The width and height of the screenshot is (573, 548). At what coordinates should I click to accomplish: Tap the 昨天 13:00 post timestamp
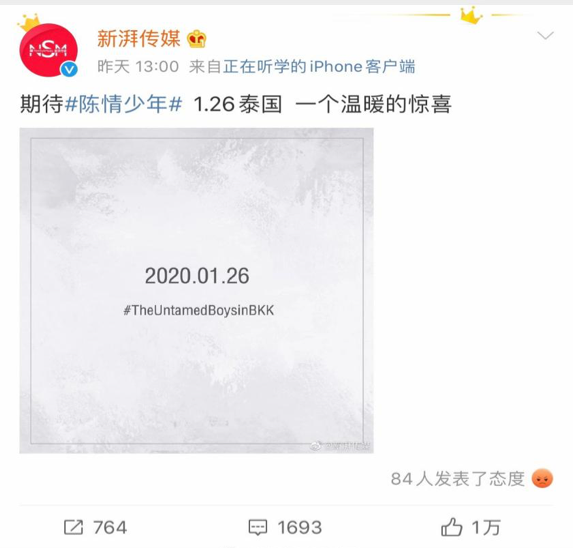click(138, 67)
